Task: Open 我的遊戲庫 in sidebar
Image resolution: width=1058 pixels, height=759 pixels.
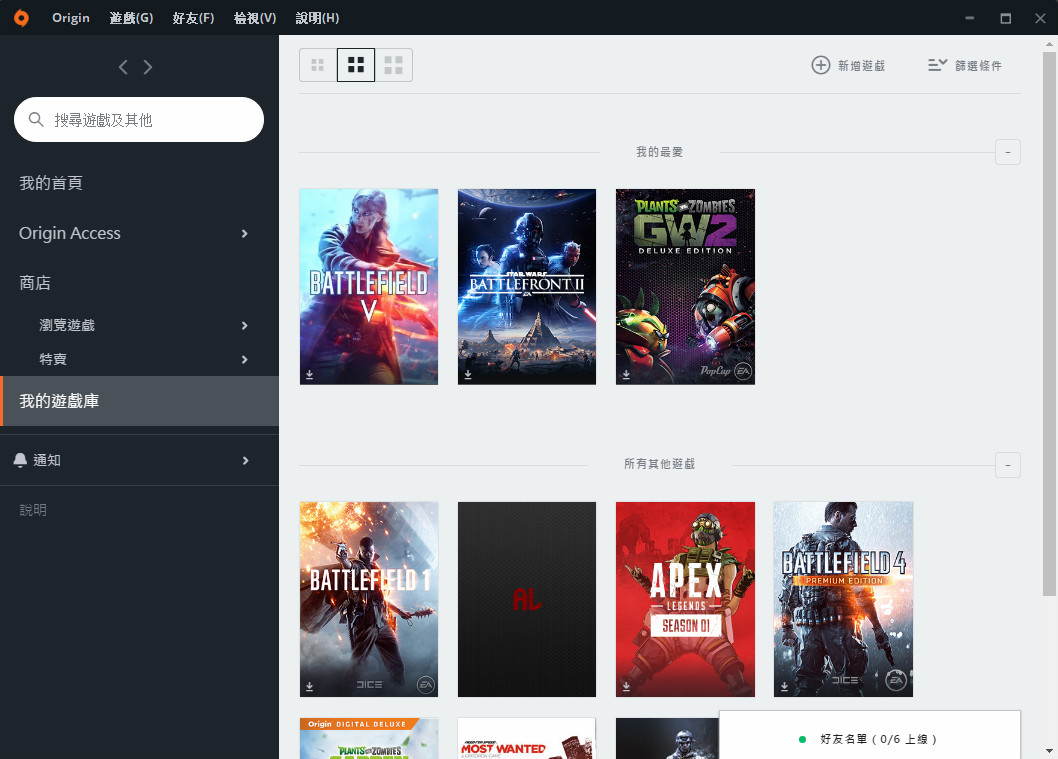Action: [x=140, y=401]
